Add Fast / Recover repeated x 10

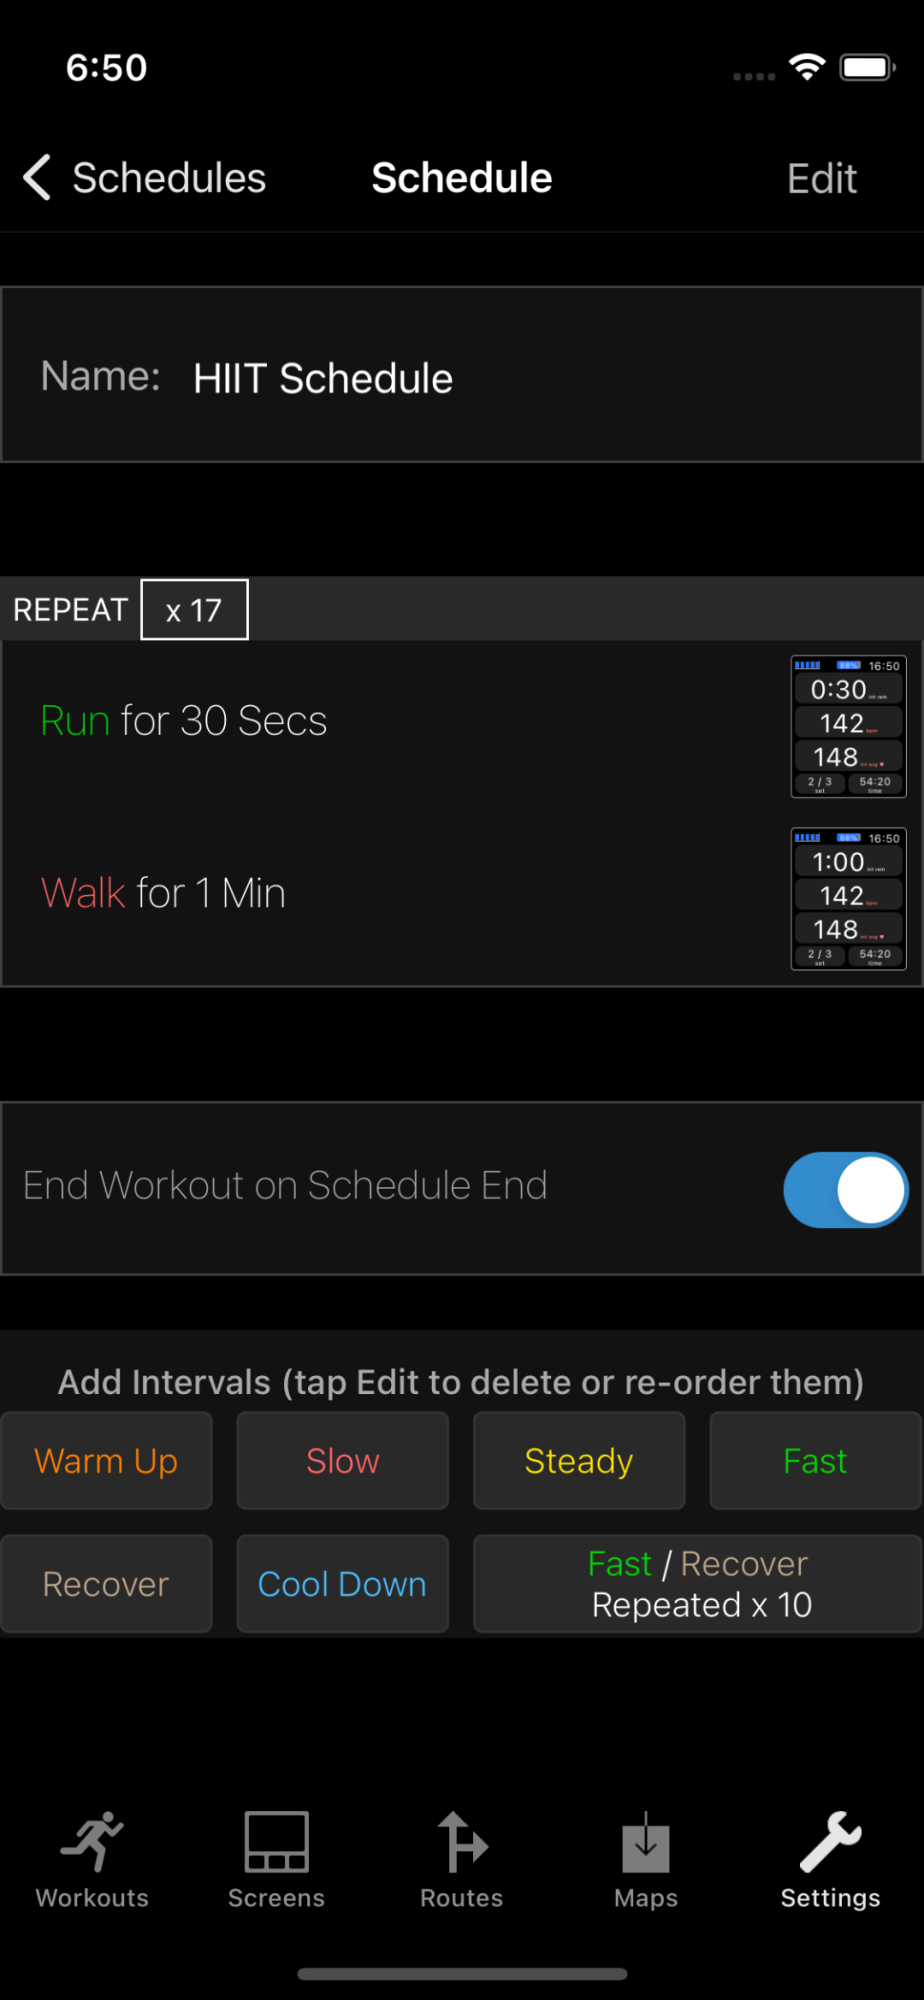tap(698, 1584)
